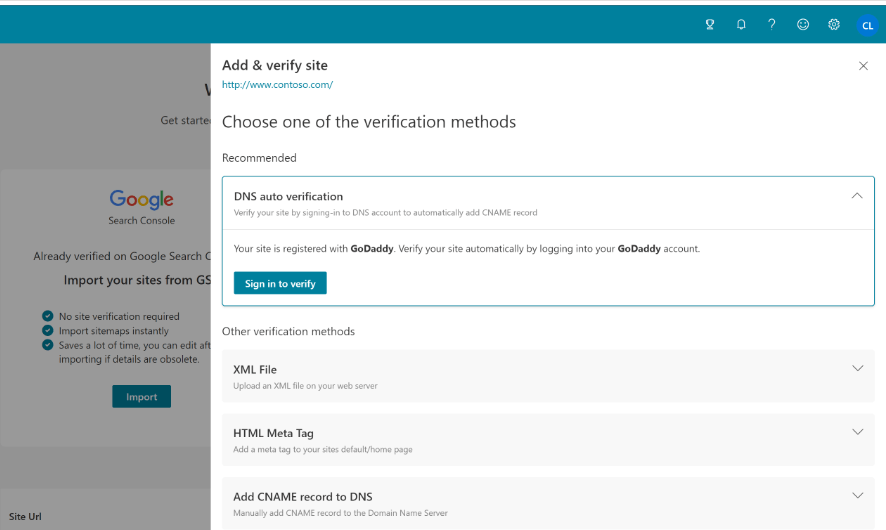The width and height of the screenshot is (886, 530).
Task: Expand the XML File verification method
Action: pyautogui.click(x=857, y=368)
